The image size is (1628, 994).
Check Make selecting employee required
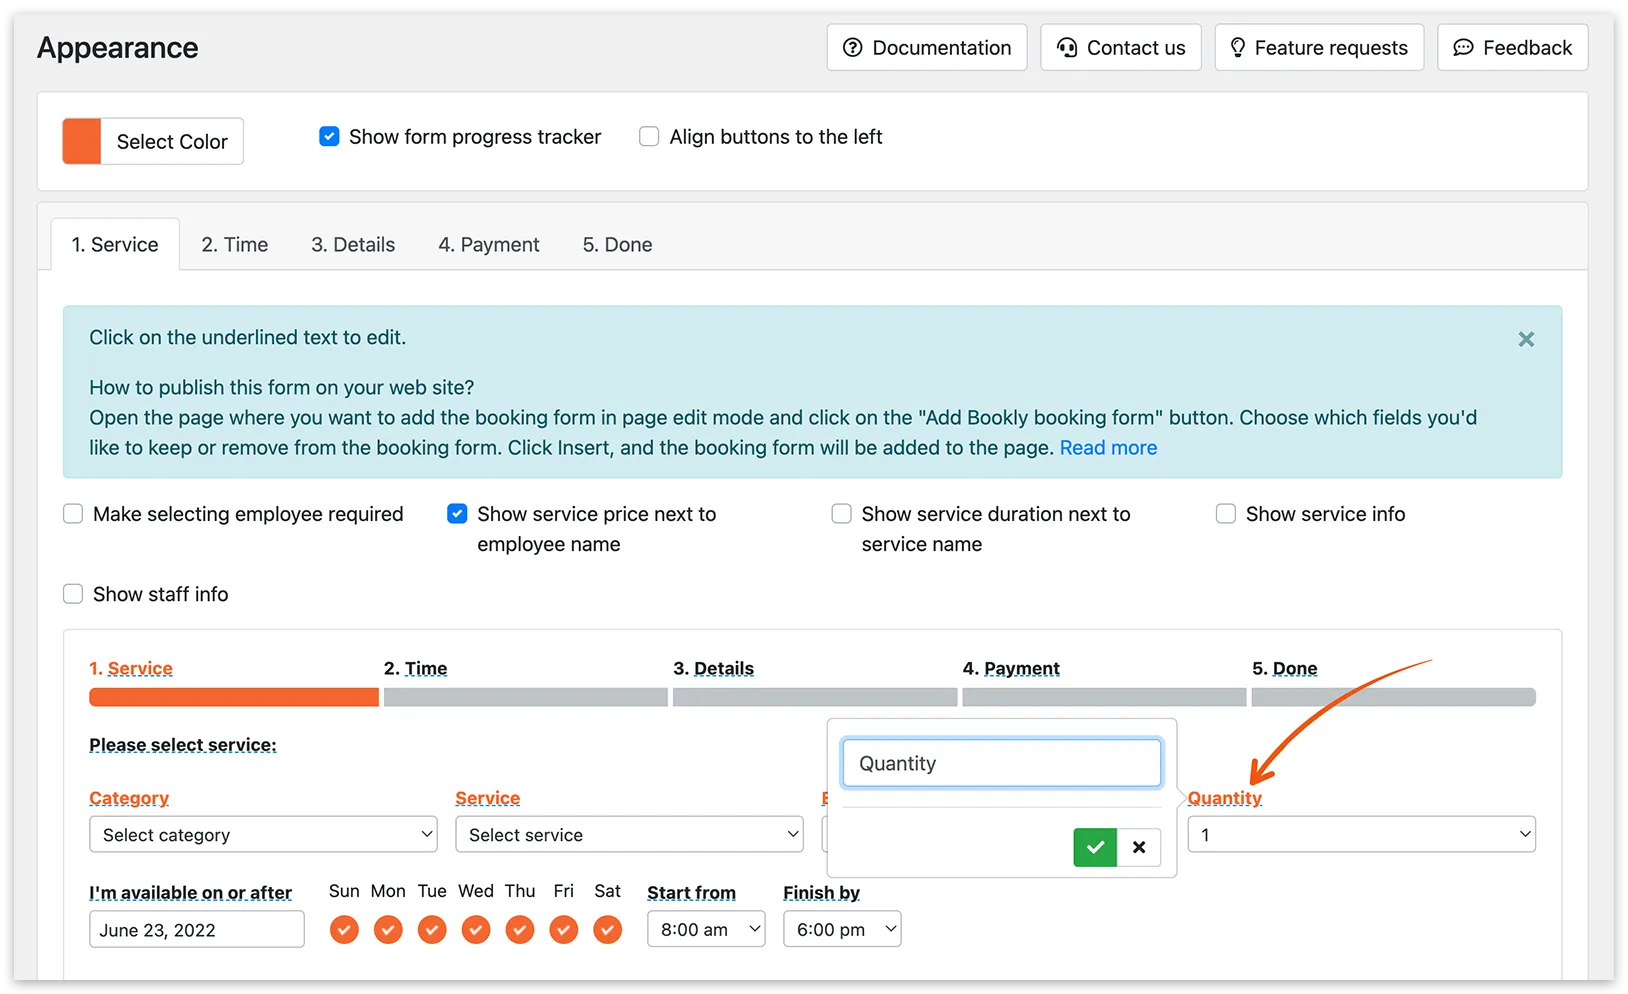pyautogui.click(x=73, y=514)
